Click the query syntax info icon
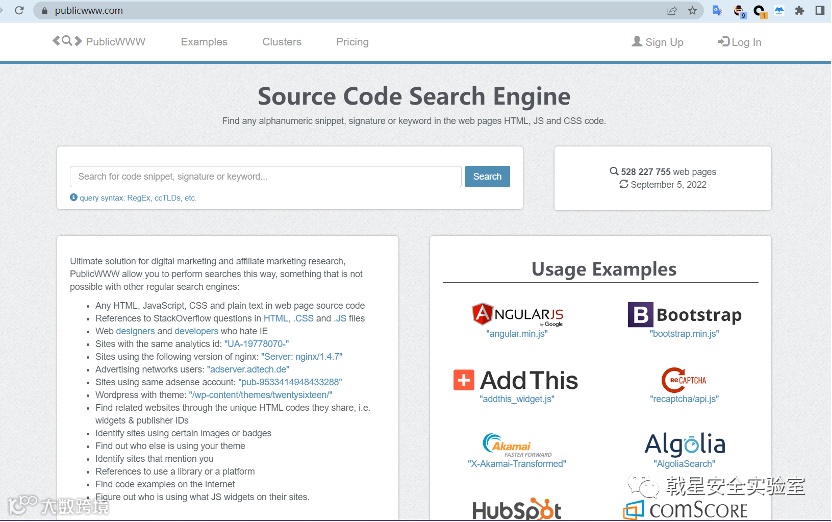 [74, 197]
